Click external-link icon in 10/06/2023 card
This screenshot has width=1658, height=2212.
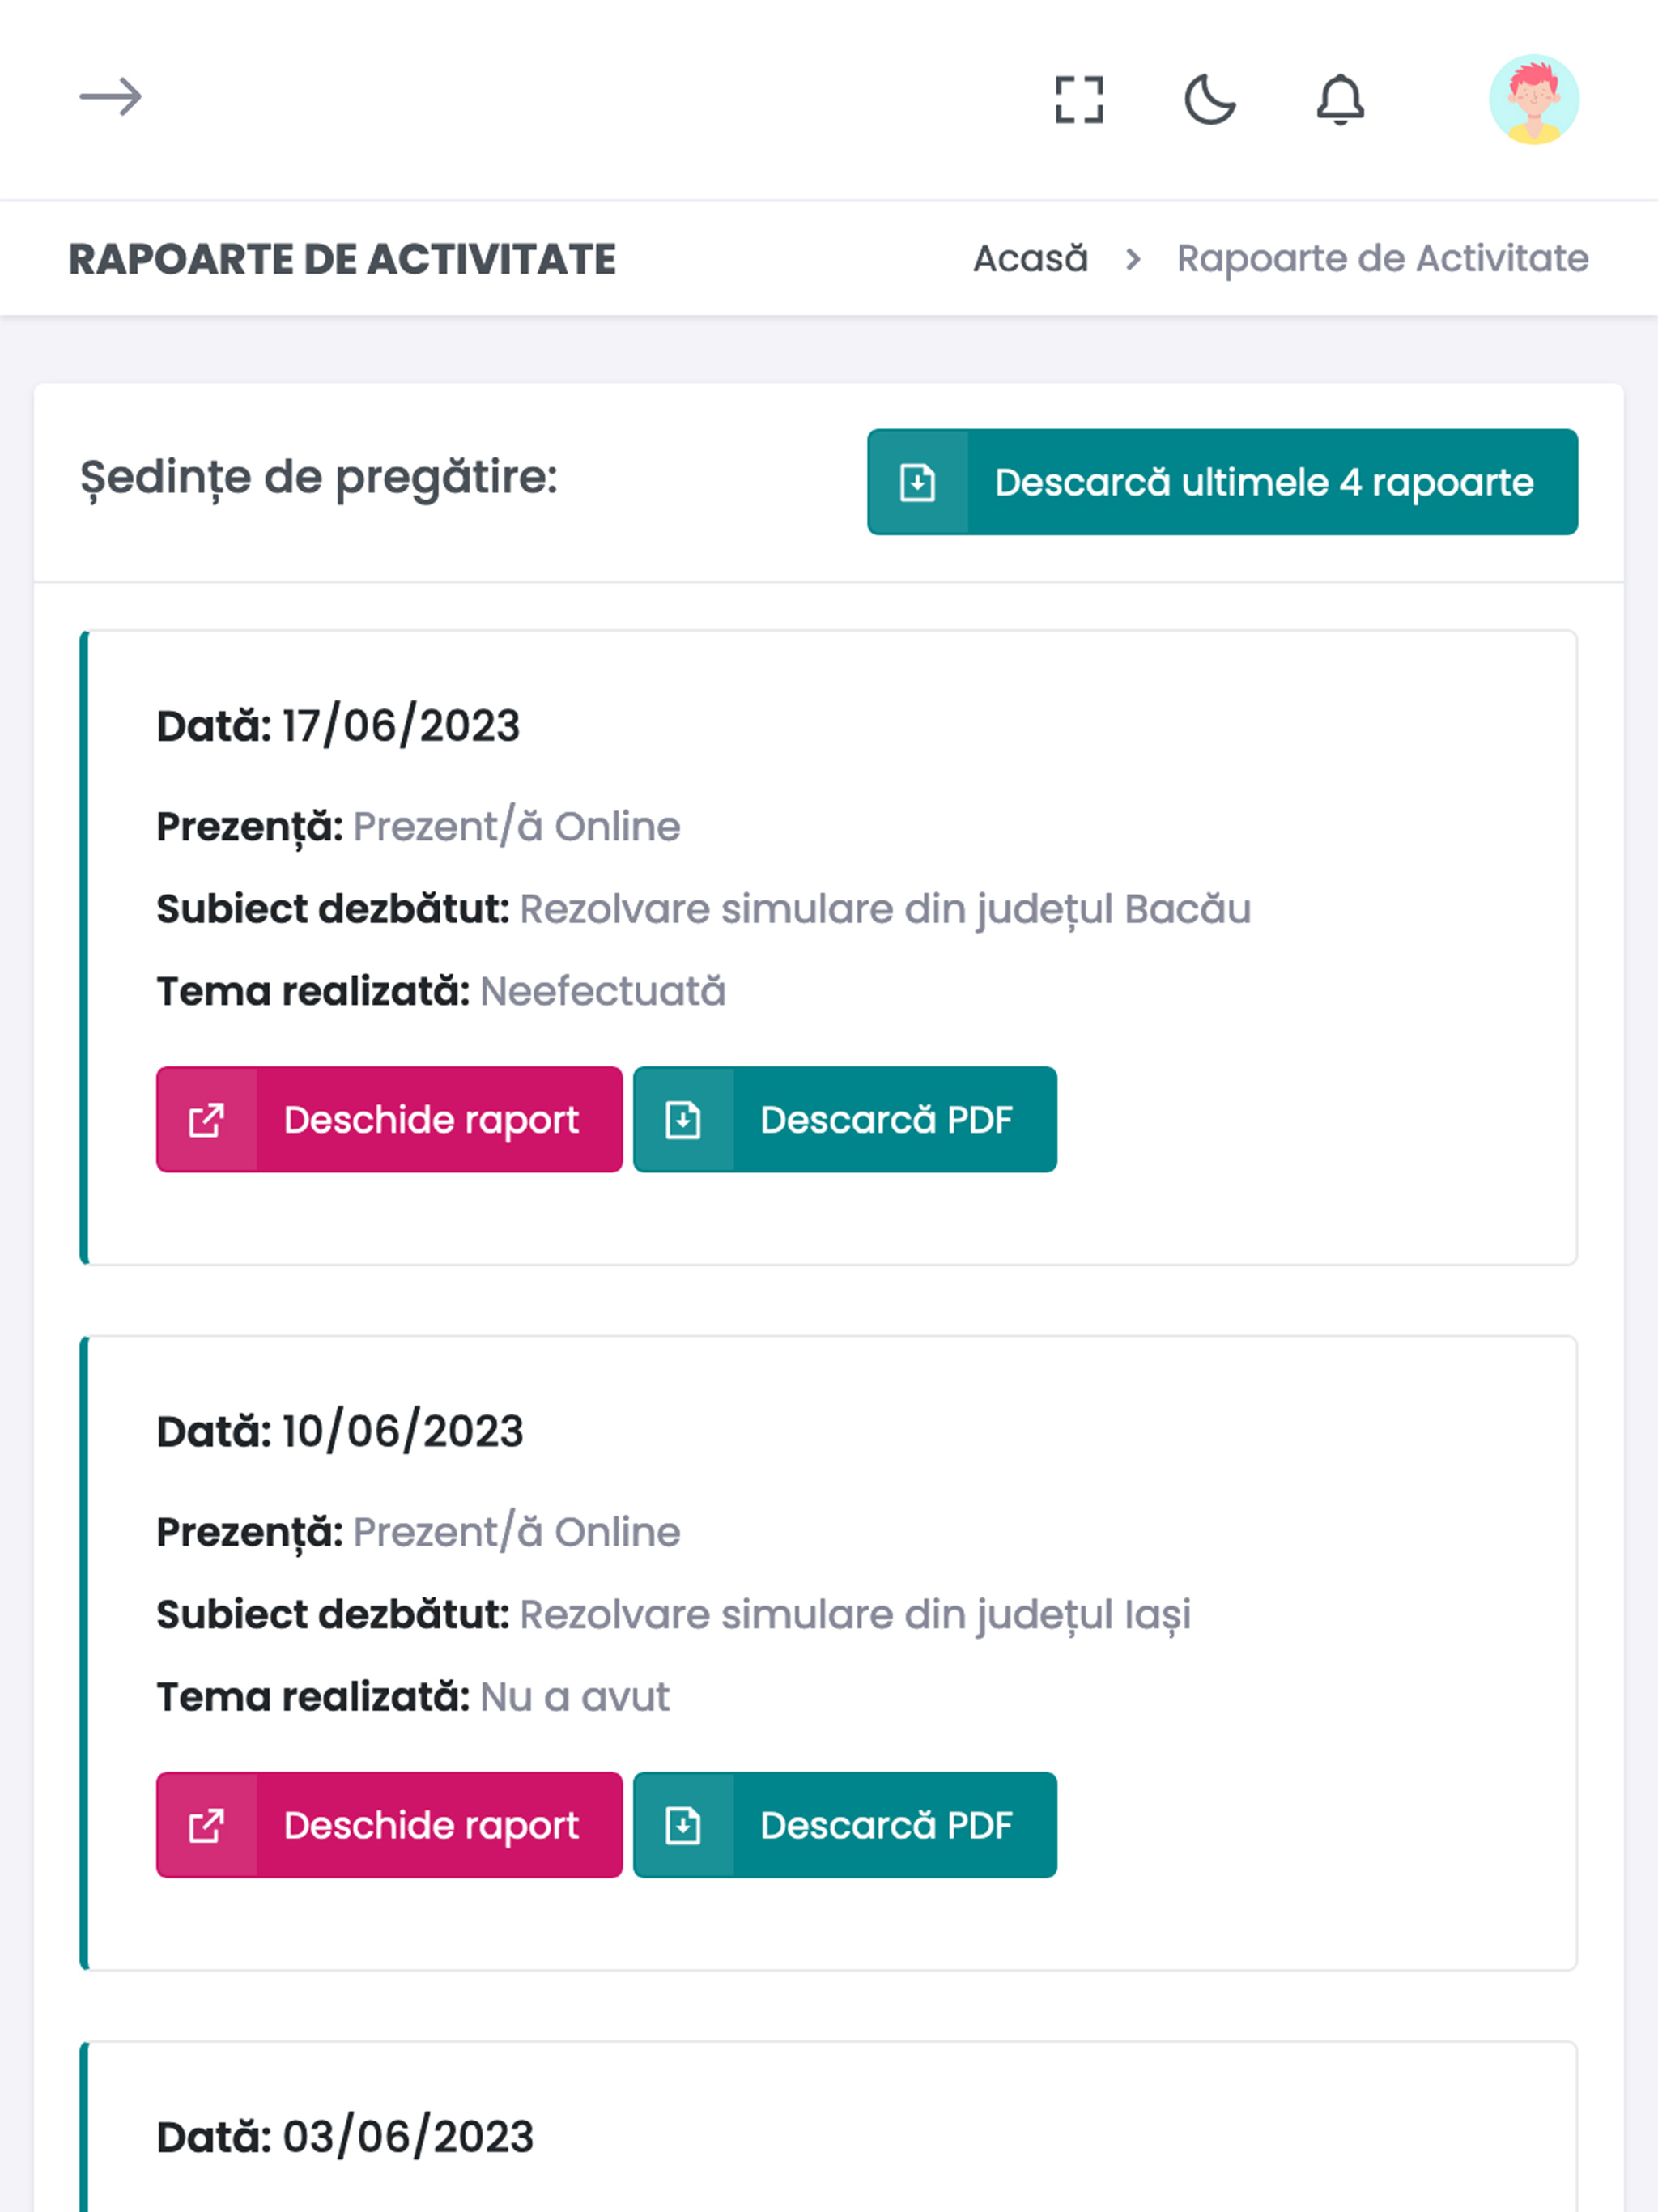point(206,1826)
